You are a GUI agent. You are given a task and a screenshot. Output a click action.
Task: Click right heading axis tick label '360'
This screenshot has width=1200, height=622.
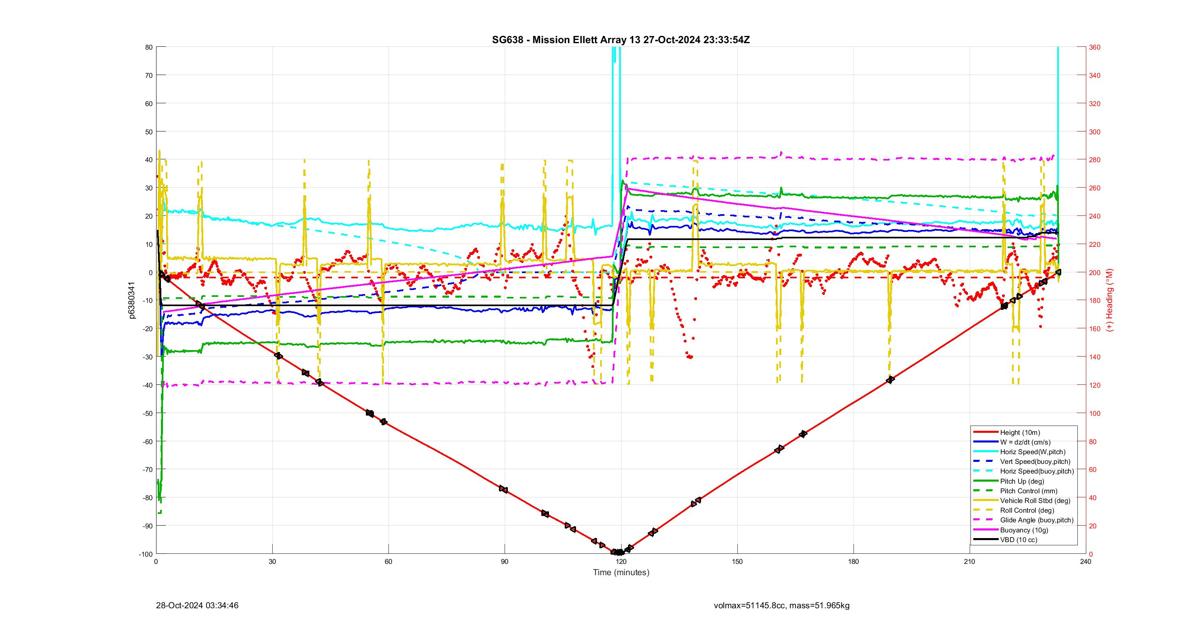pos(1095,47)
